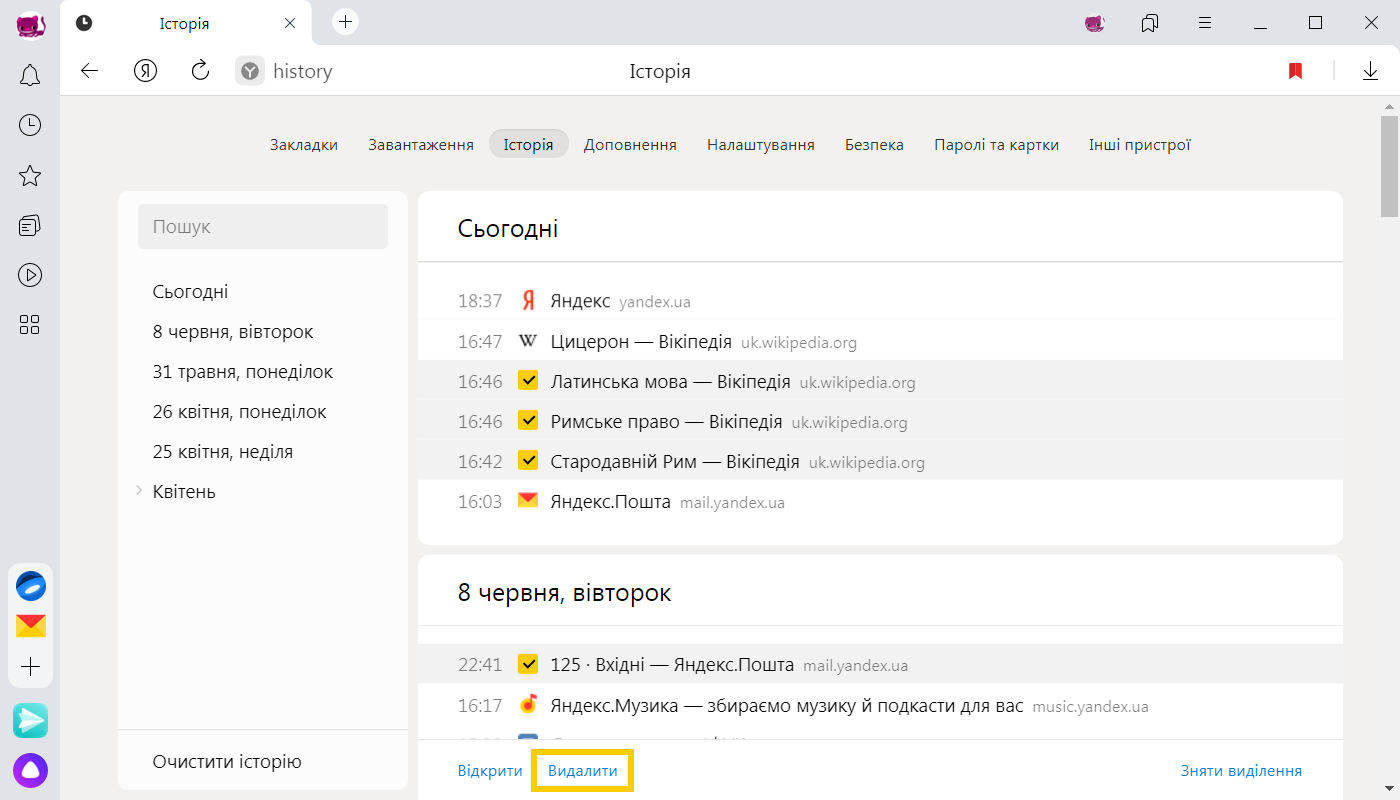Screen dimensions: 1400x800
Task: Uncheck Стародавній Рим — Вікіпедія checkbox
Action: pos(528,461)
